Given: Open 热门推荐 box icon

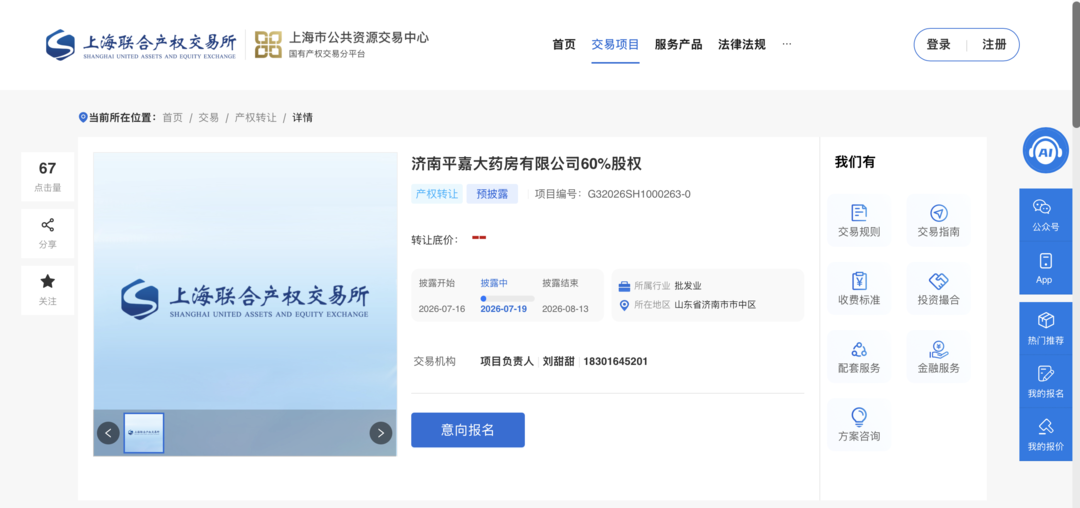Looking at the screenshot, I should click(1046, 320).
